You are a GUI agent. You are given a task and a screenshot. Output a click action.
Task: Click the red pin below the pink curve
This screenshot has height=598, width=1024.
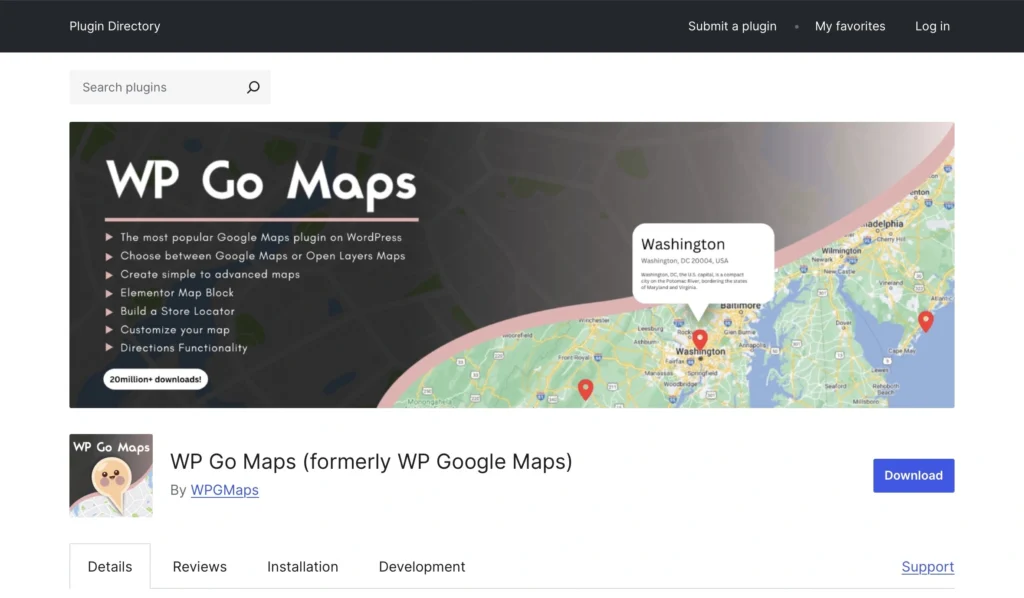coord(585,390)
